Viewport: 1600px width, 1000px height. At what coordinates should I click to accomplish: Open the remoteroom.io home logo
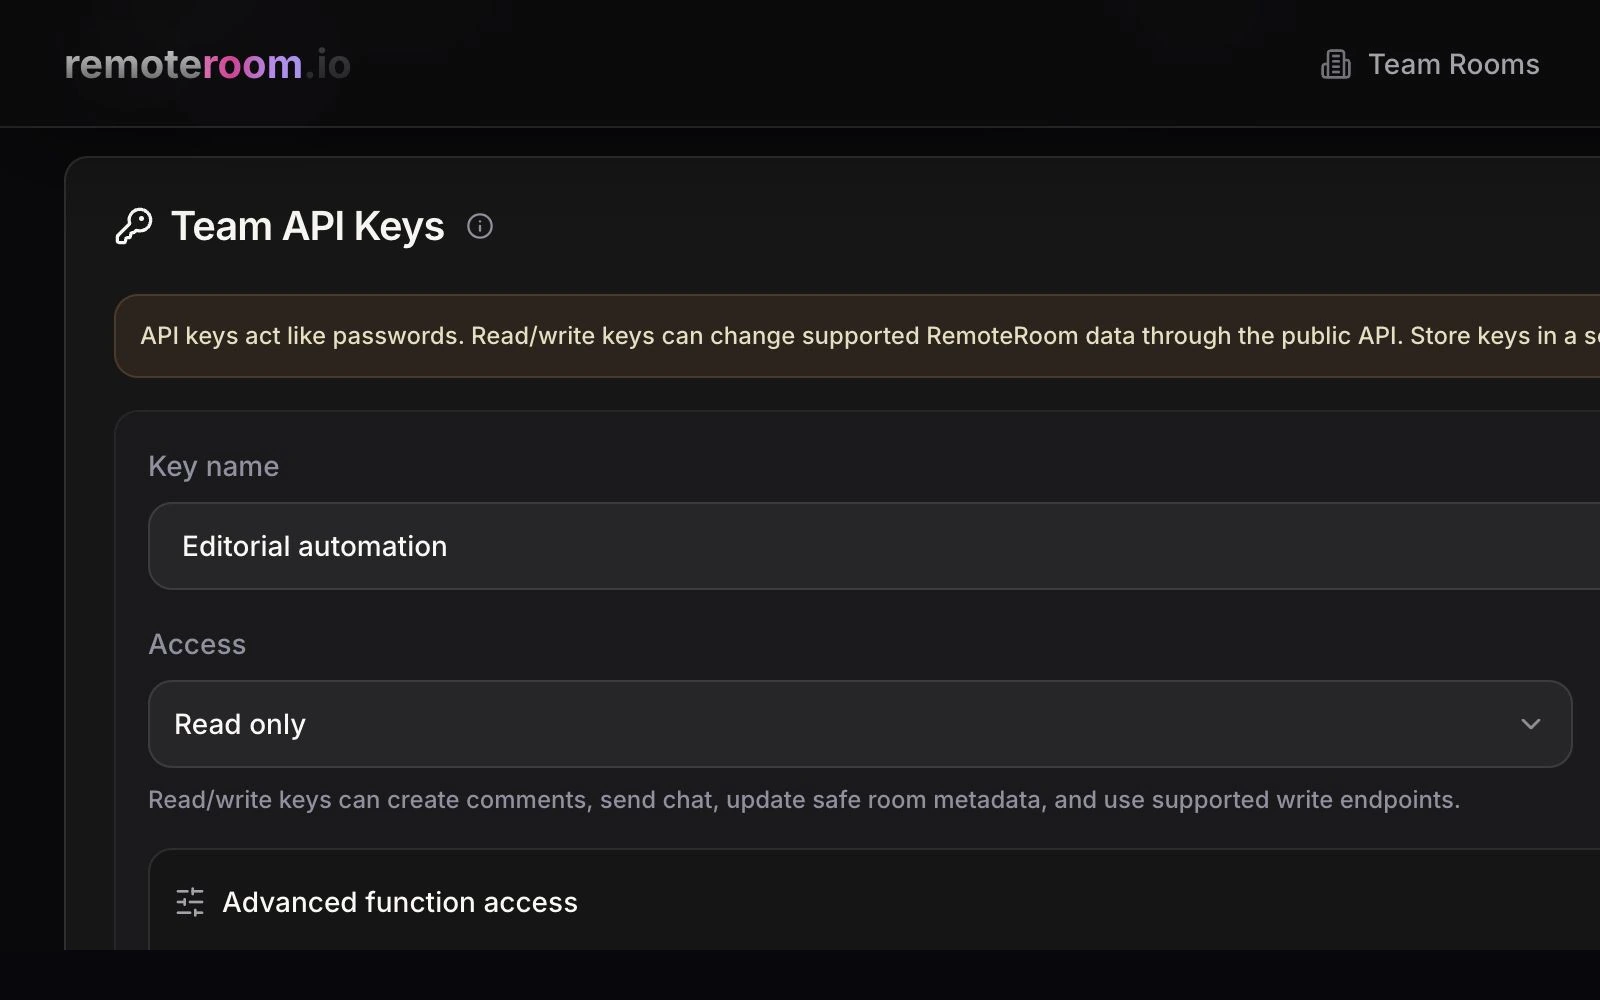pos(207,64)
